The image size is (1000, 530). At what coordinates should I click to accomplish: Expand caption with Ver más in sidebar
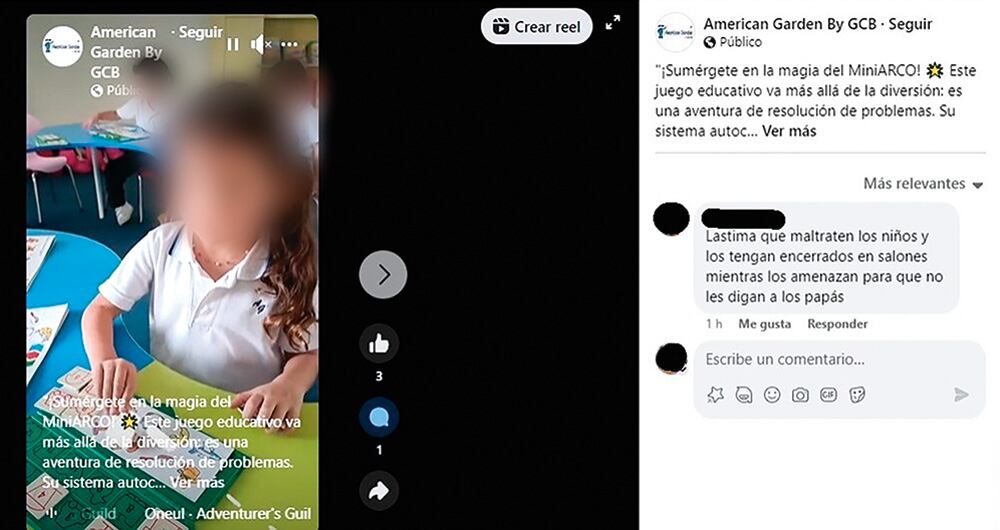[789, 131]
